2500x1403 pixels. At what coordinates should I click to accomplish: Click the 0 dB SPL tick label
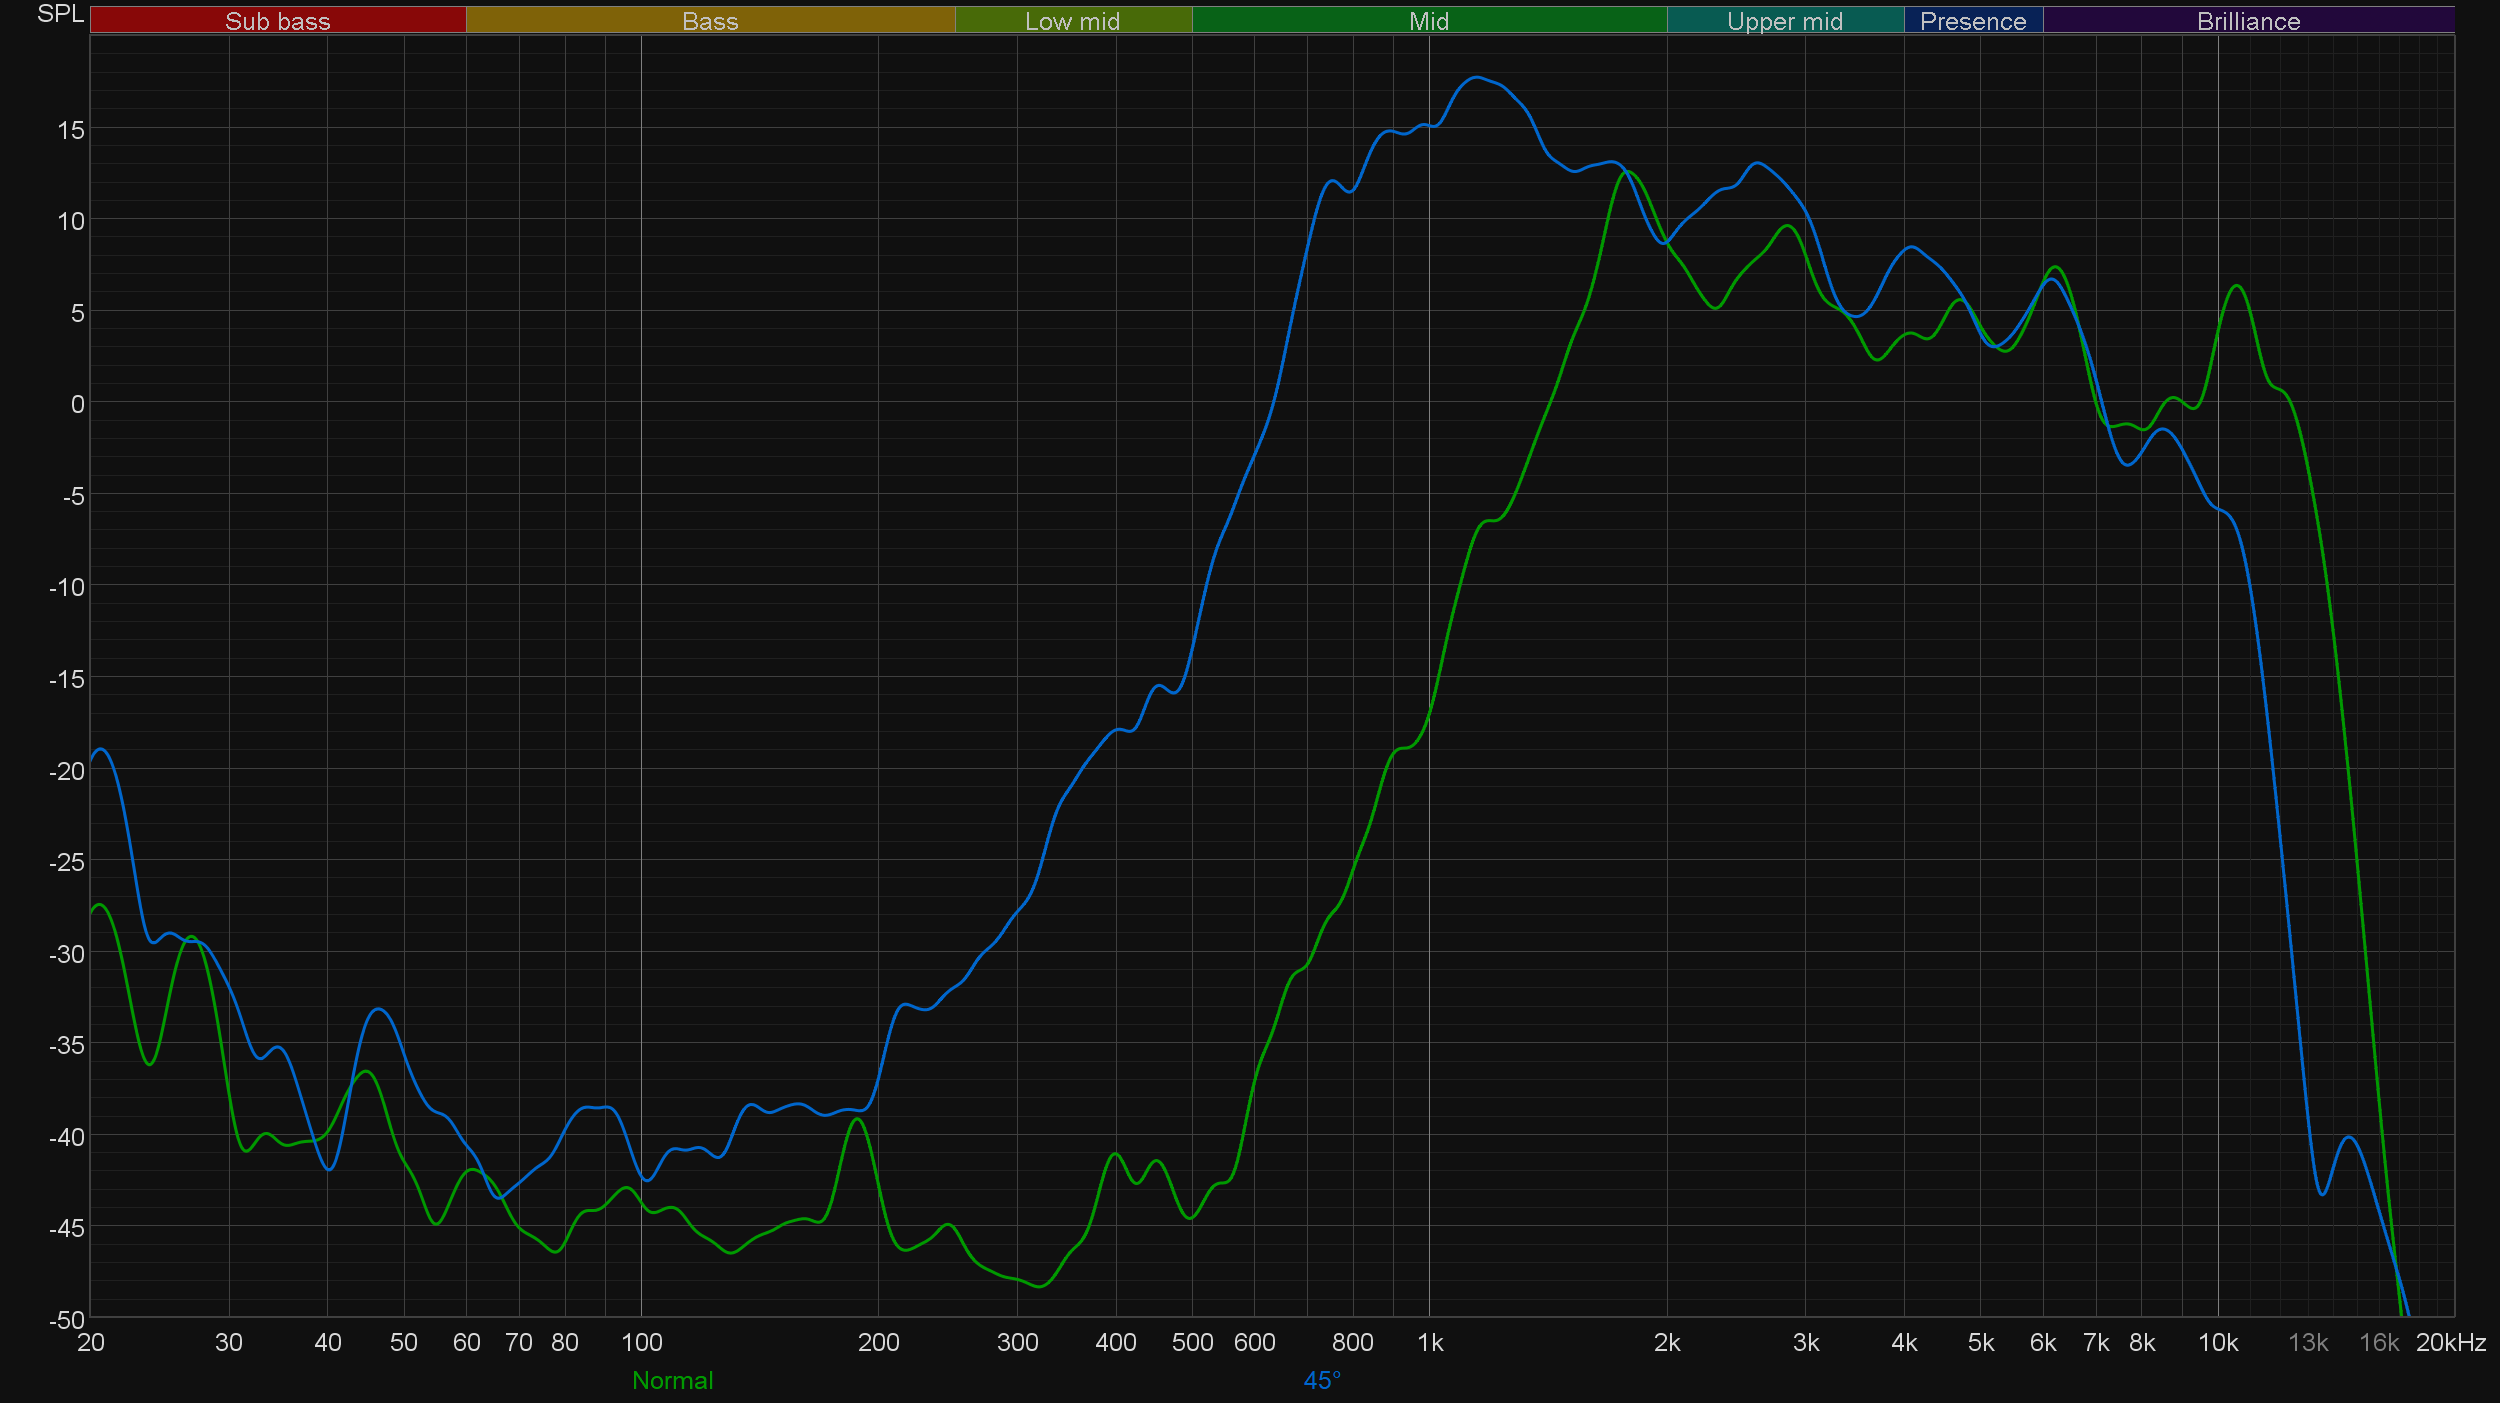[x=77, y=404]
